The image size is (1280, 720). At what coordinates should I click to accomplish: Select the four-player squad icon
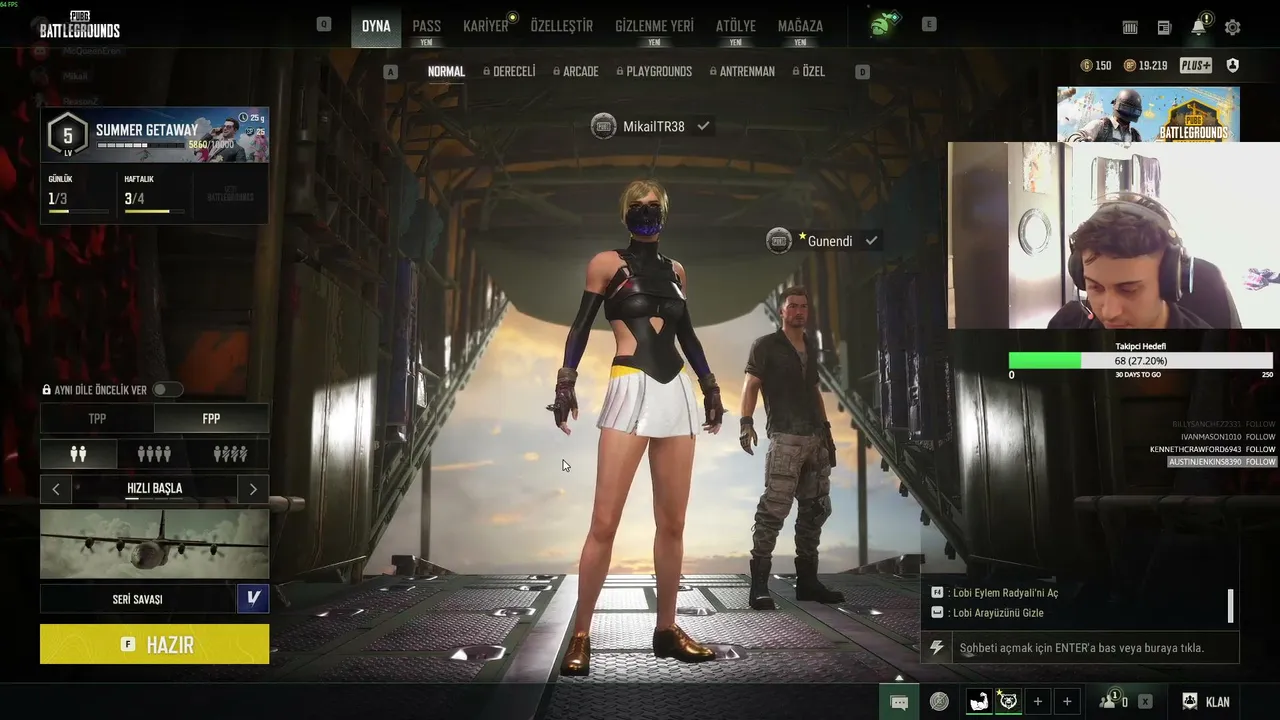154,454
